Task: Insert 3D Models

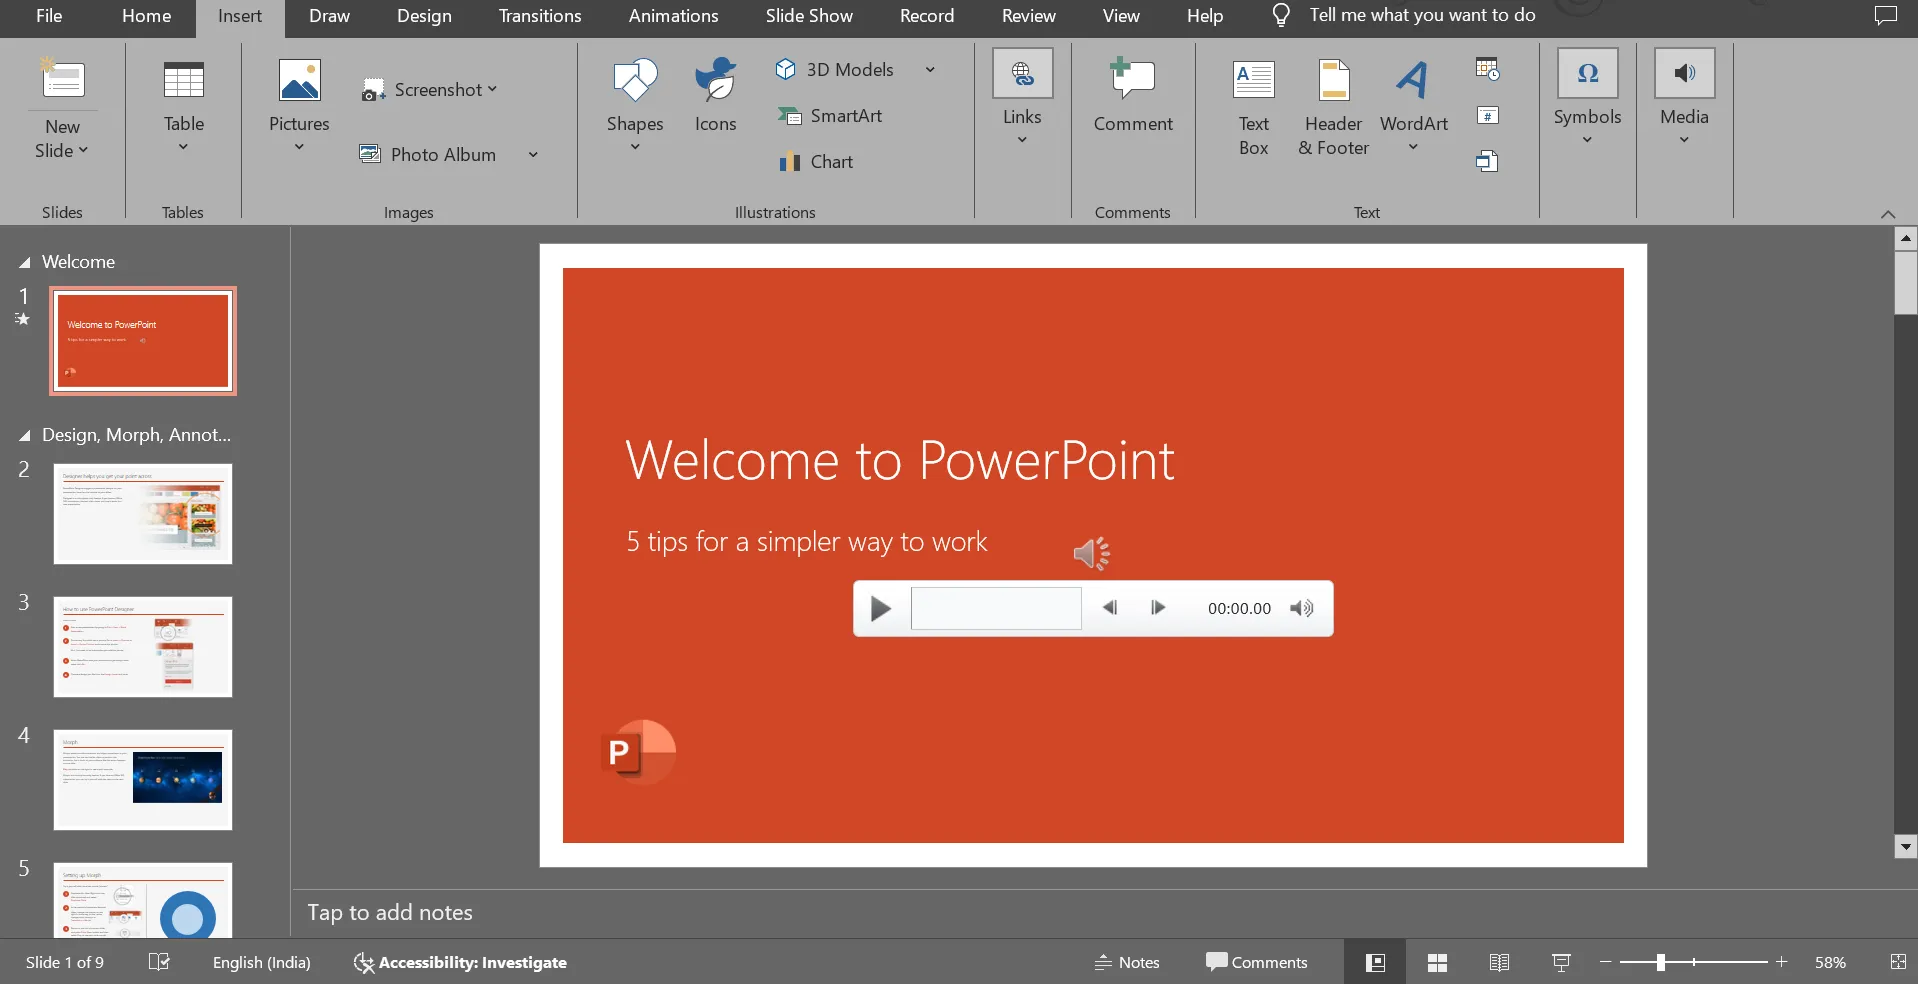Action: coord(835,69)
